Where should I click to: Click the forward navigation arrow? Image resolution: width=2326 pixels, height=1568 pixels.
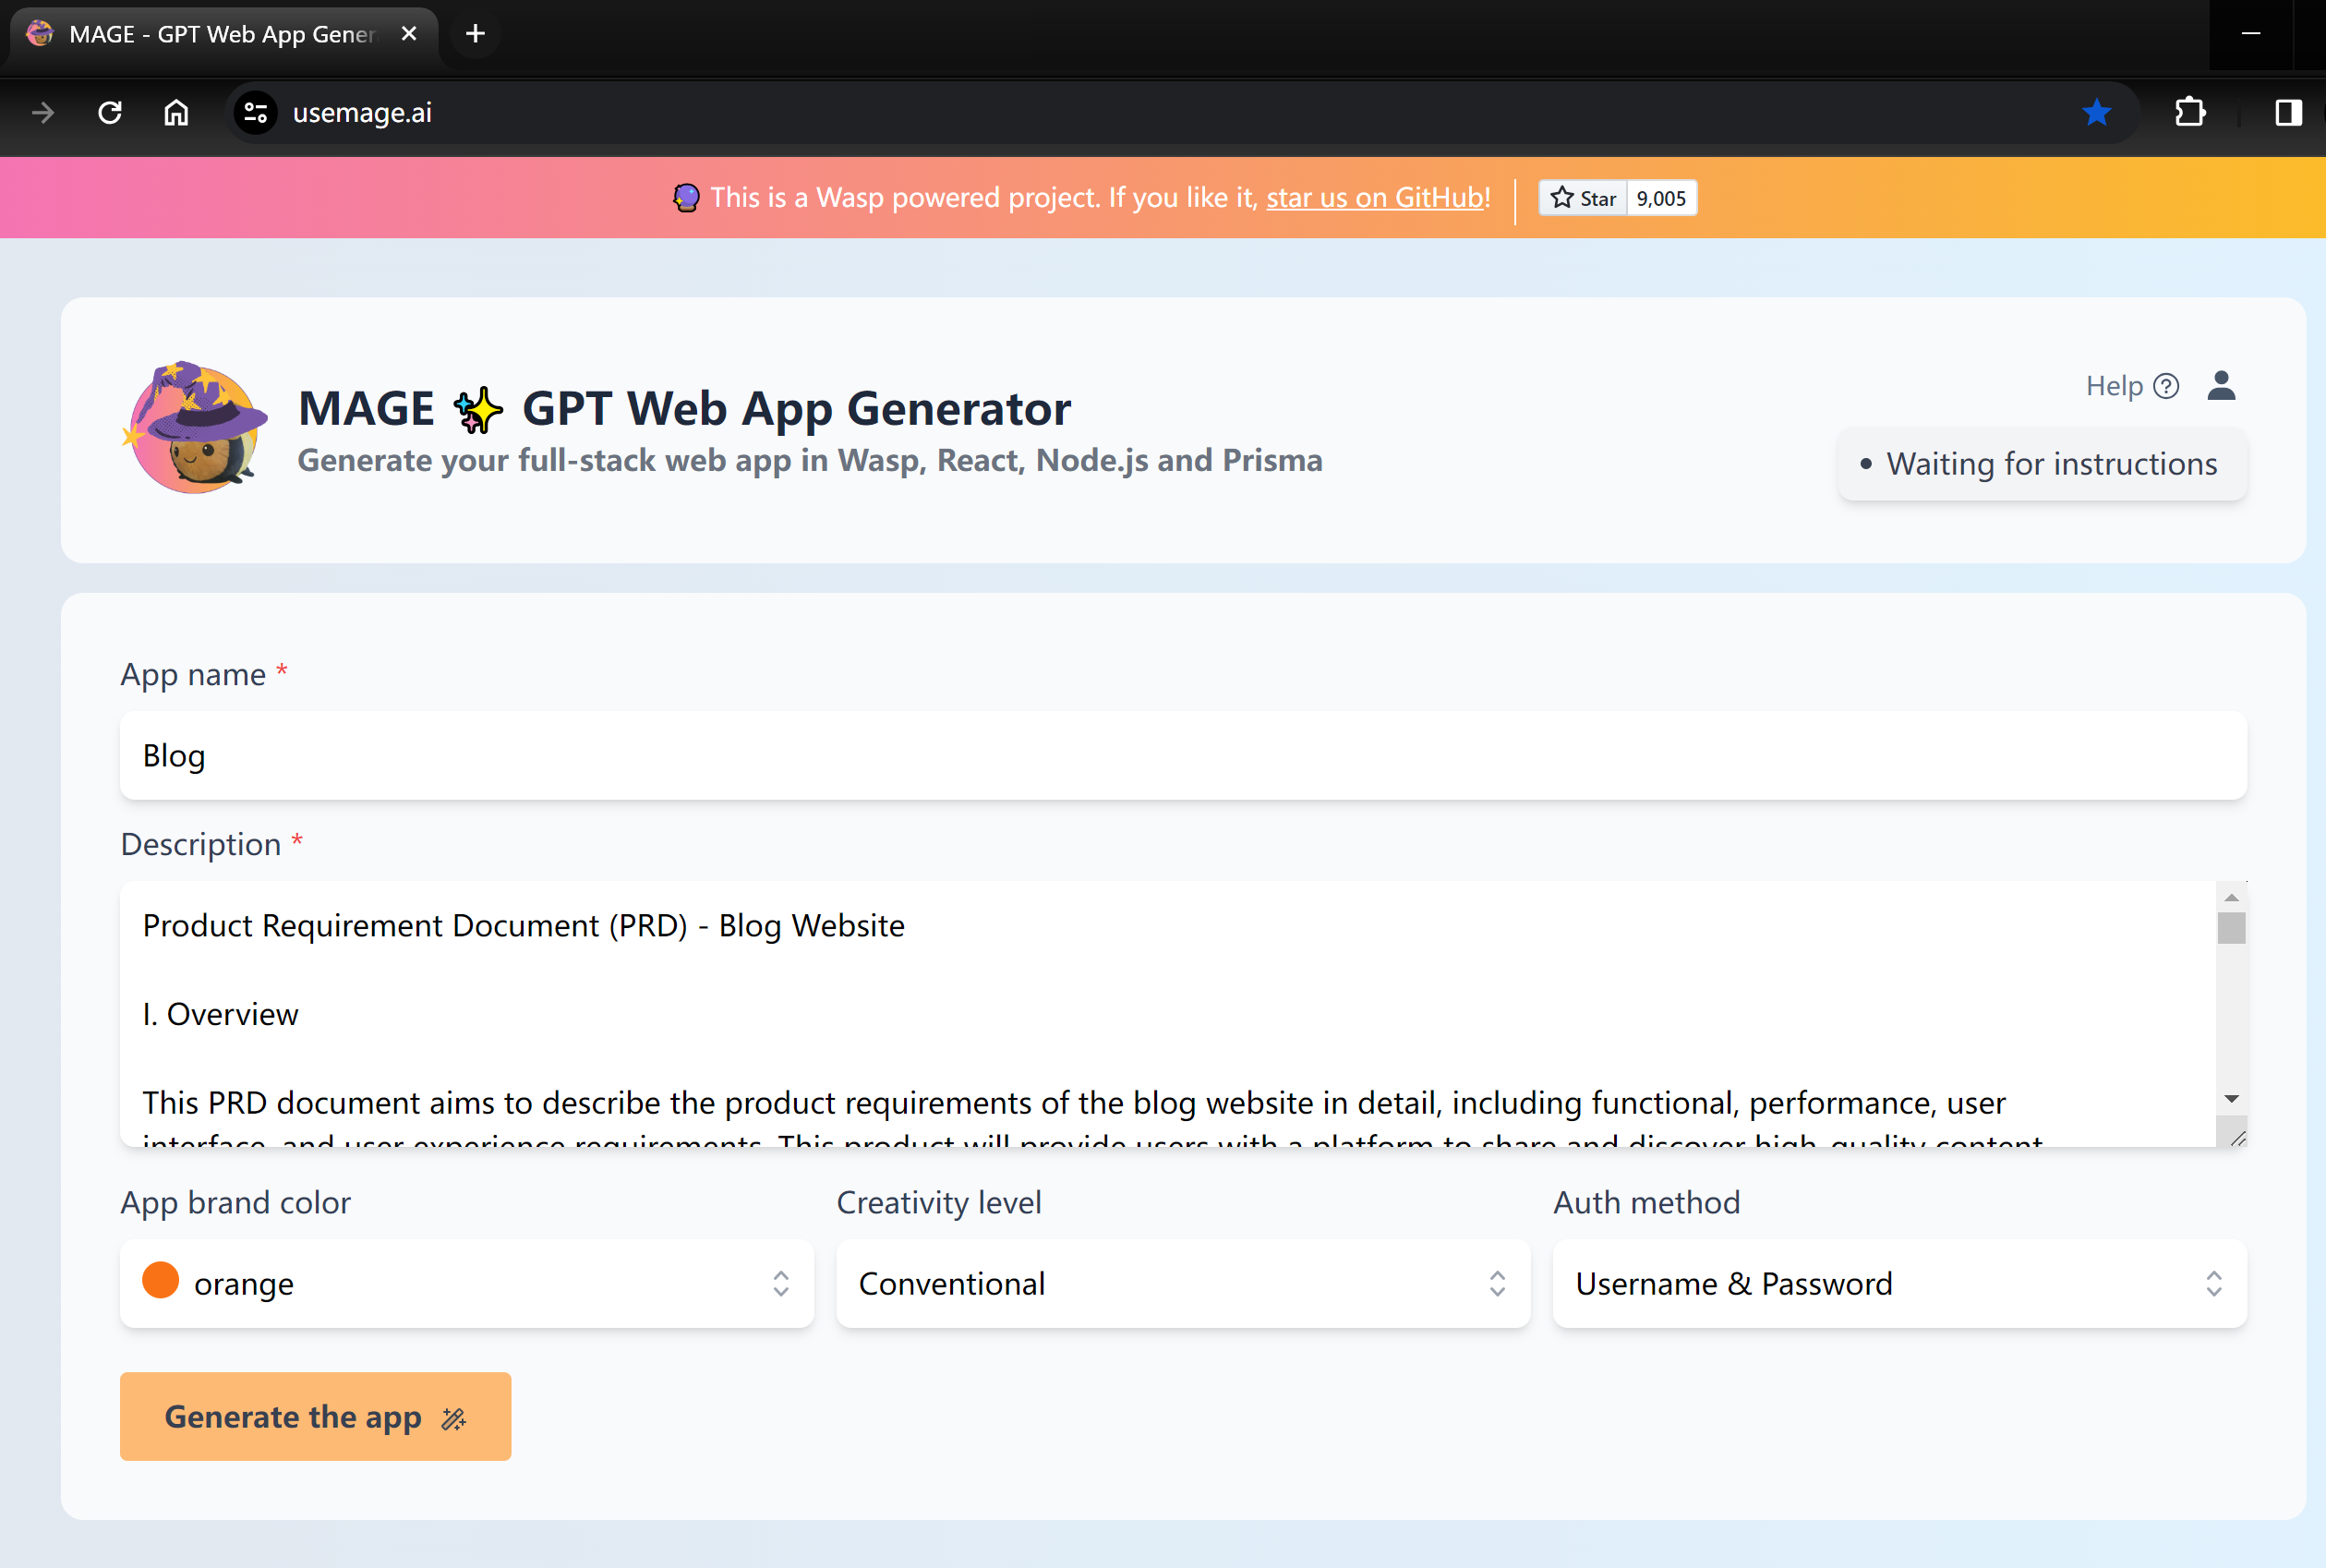[x=43, y=113]
